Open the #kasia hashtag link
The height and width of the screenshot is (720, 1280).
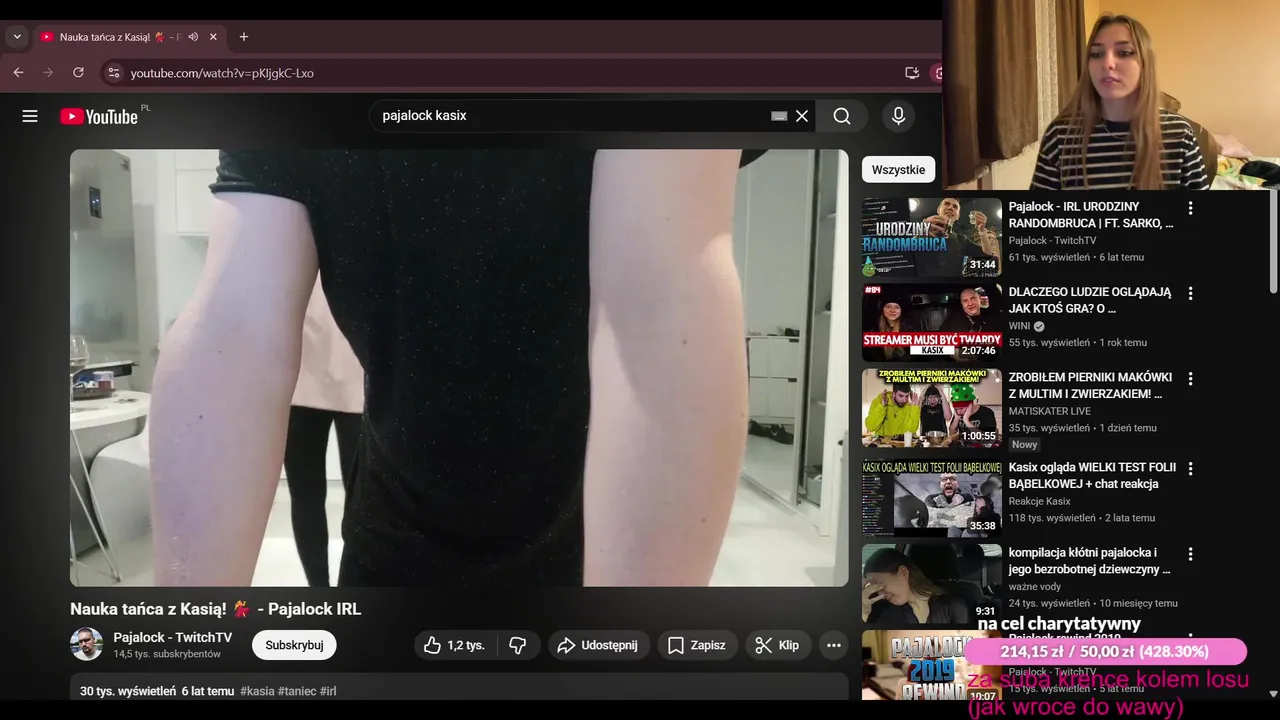click(257, 691)
